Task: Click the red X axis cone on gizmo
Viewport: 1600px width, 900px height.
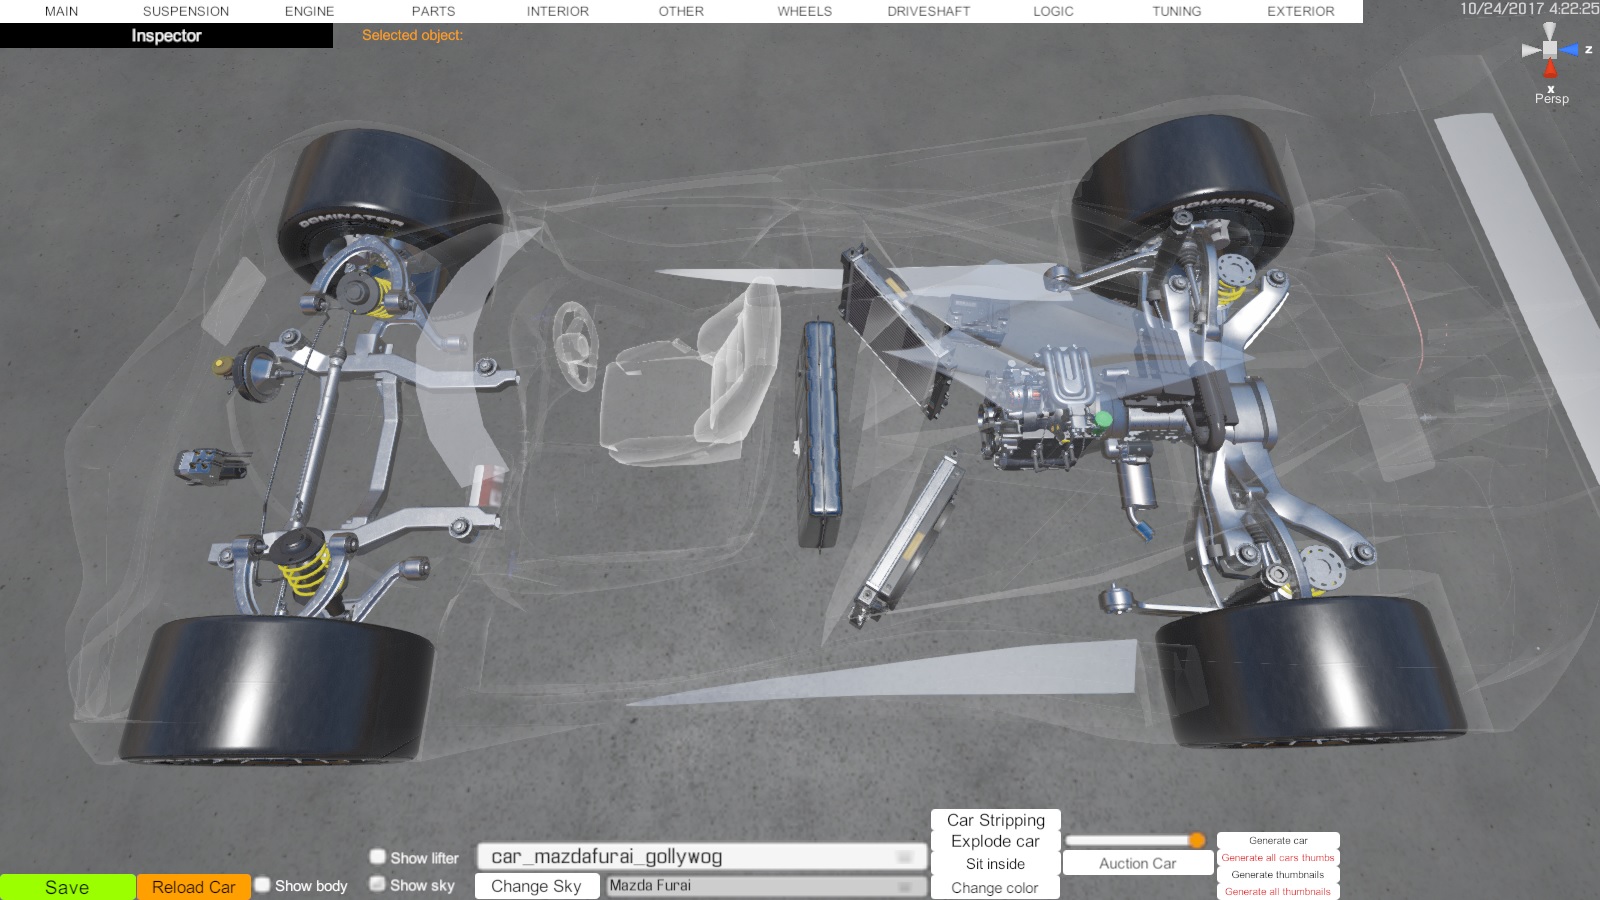Action: [1550, 69]
